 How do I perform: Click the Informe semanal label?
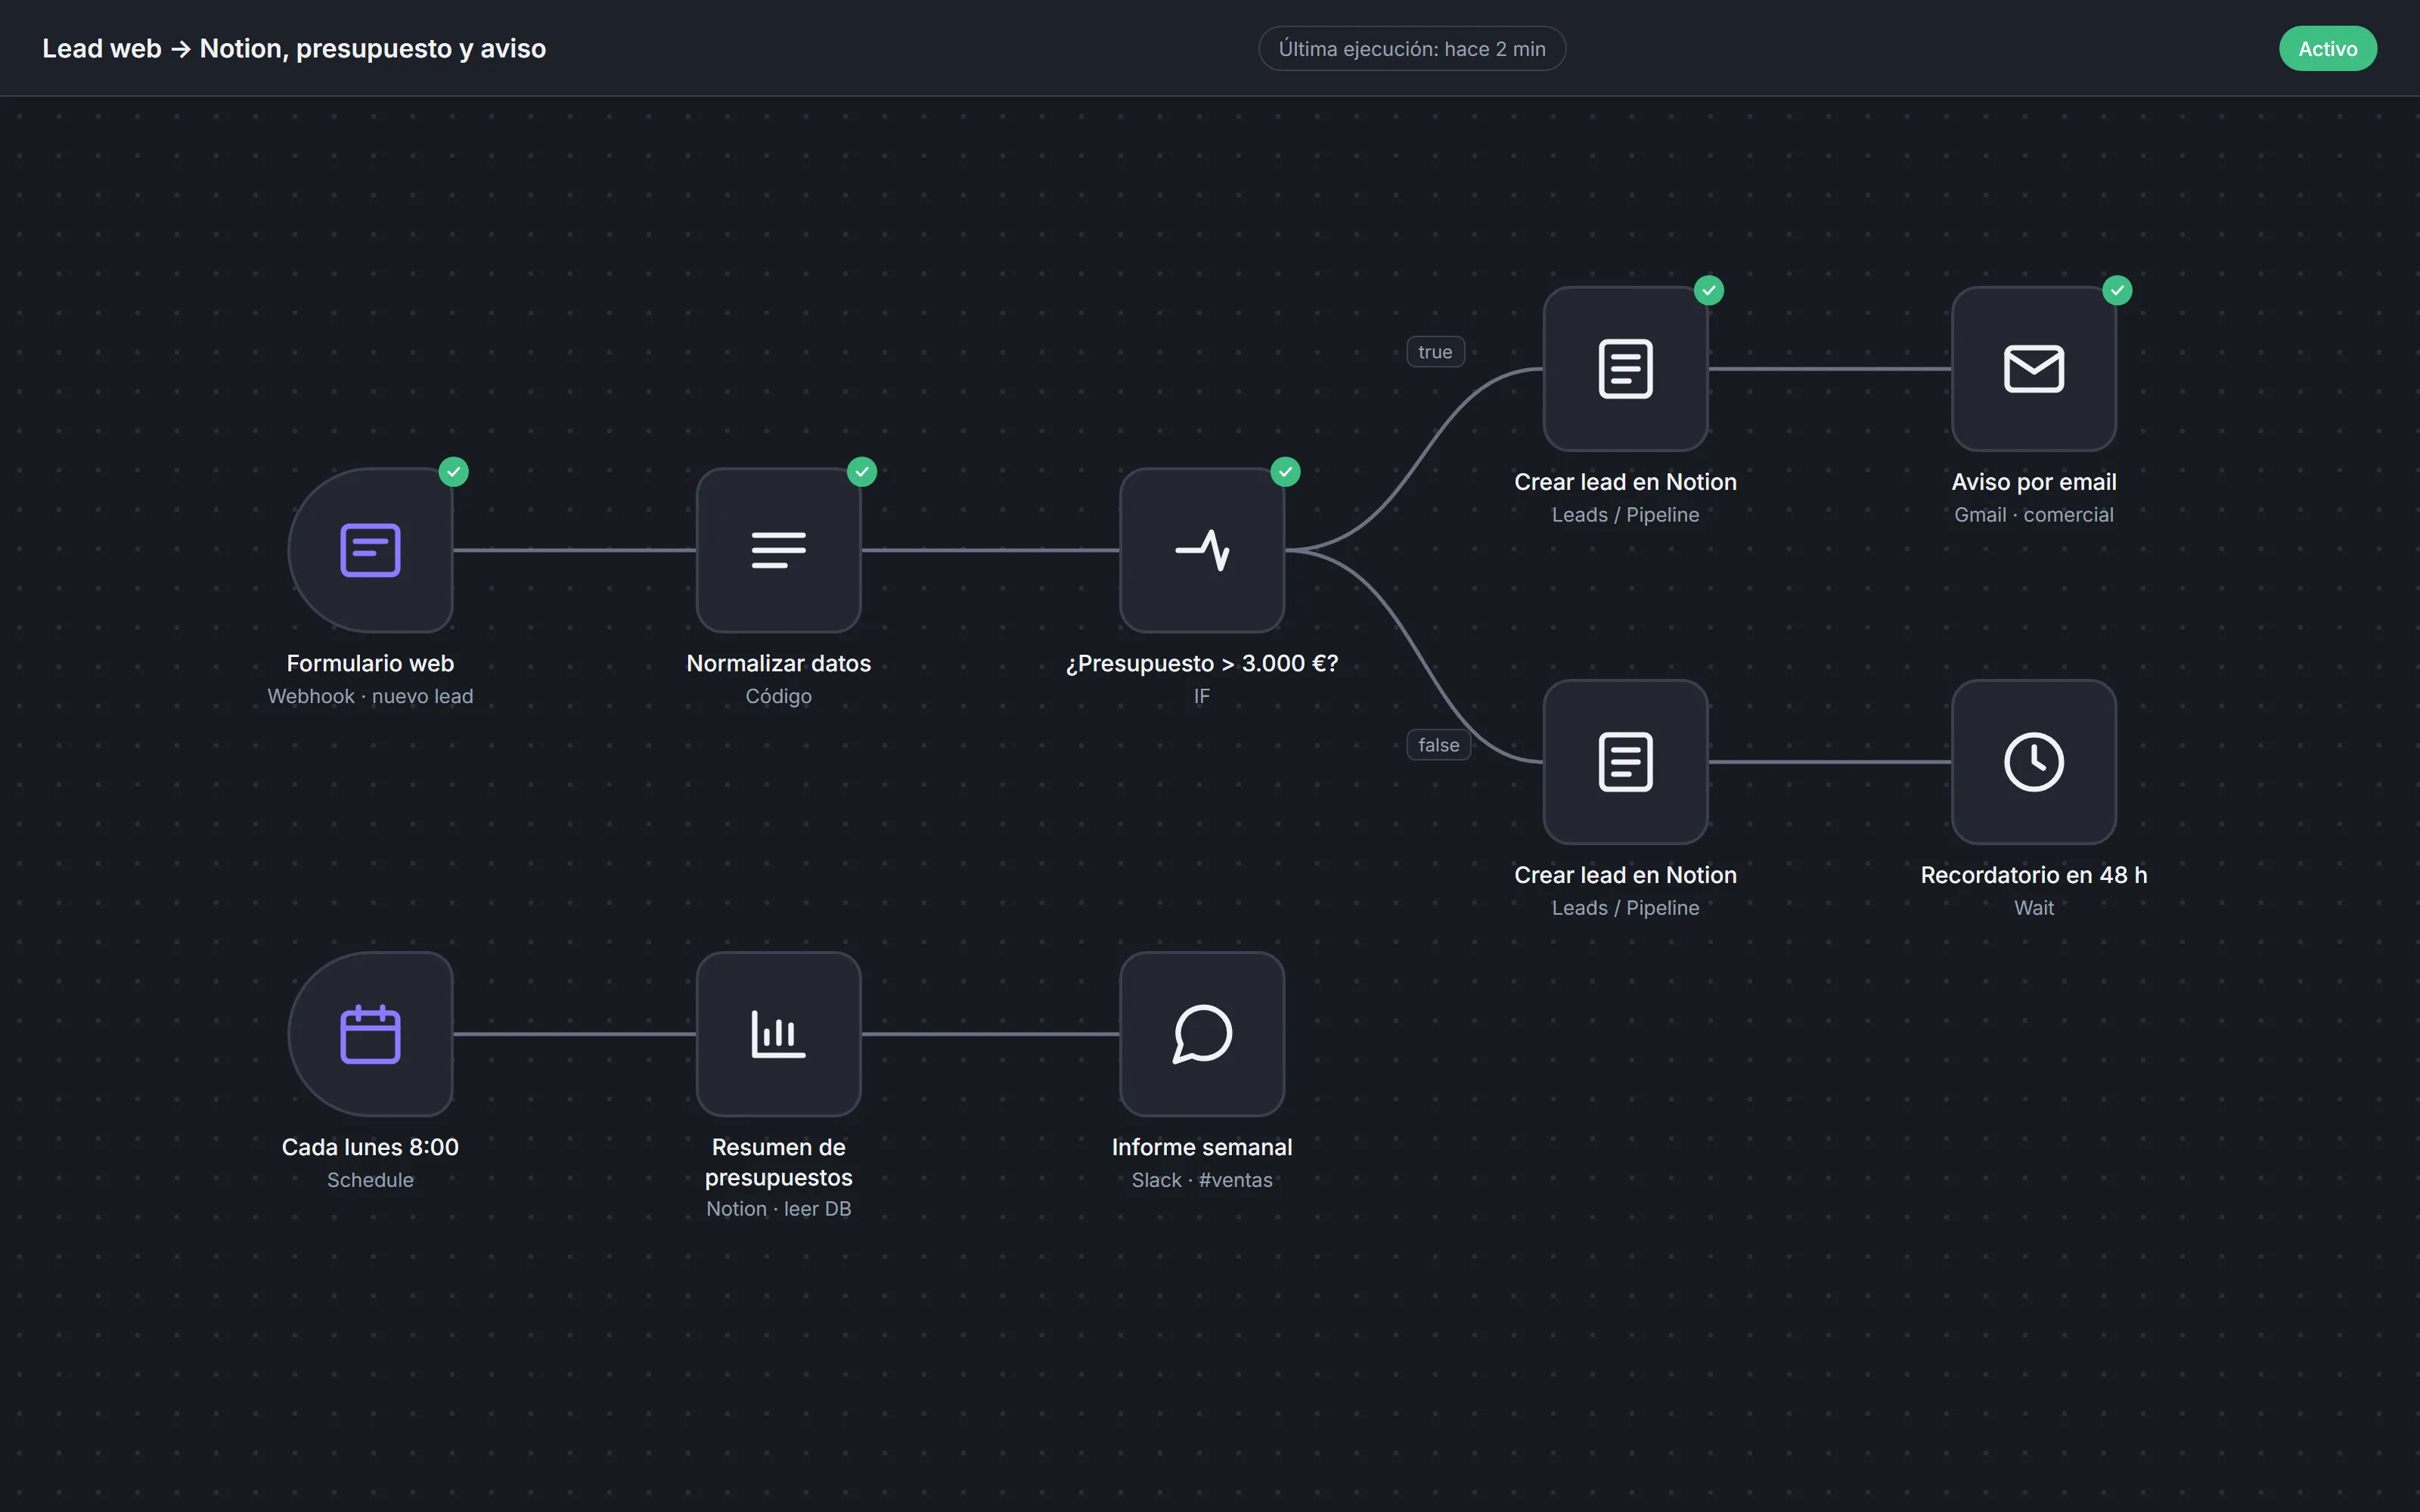click(x=1202, y=1147)
